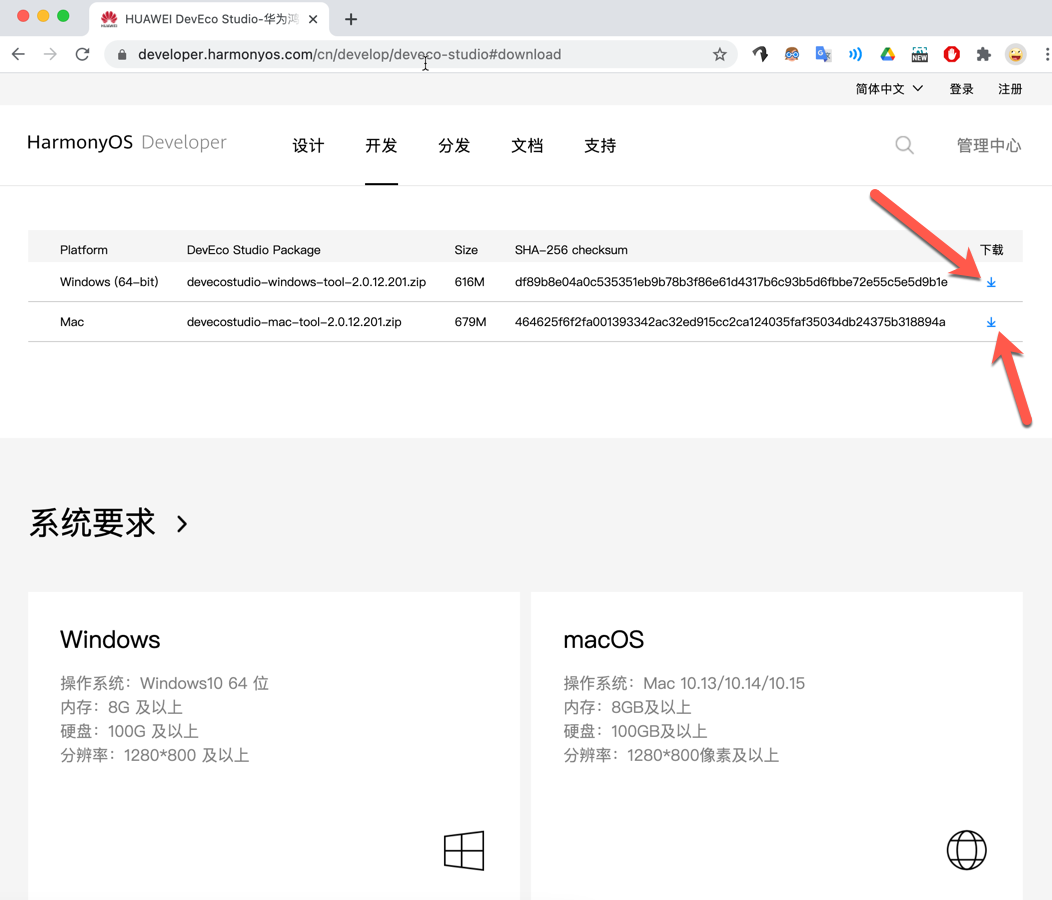The height and width of the screenshot is (900, 1052).
Task: Click the globe icon in macOS card
Action: click(x=966, y=850)
